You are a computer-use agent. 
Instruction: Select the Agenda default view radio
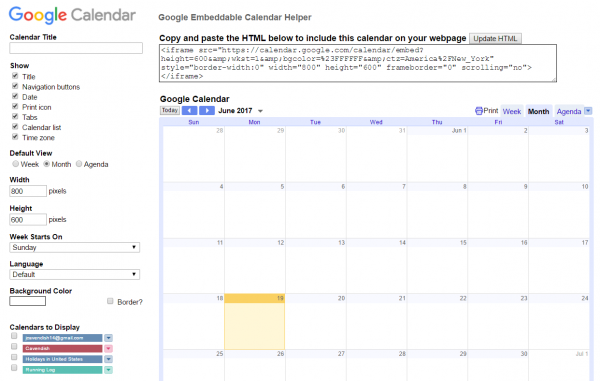point(79,164)
